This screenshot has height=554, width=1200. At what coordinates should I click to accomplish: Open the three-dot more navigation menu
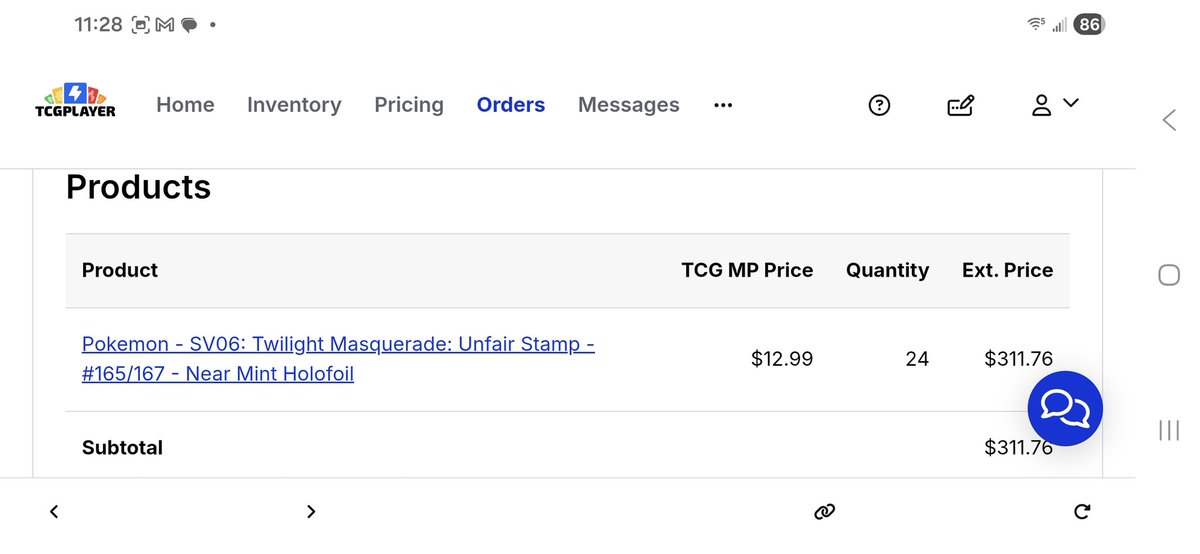723,105
